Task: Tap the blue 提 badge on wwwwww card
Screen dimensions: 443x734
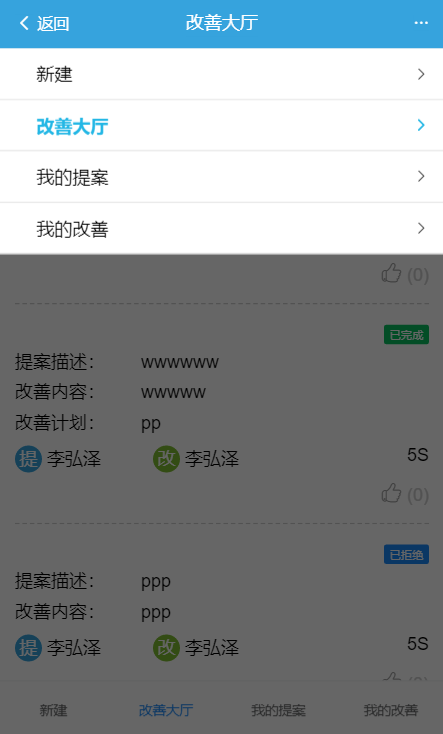Action: (29, 459)
